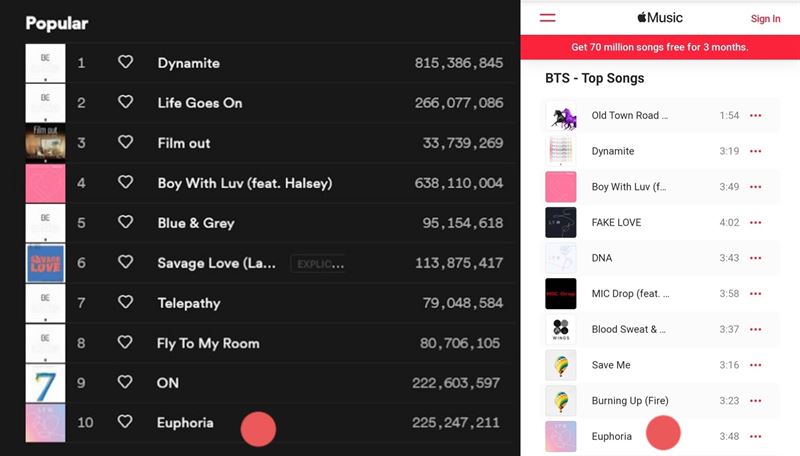Image resolution: width=800 pixels, height=456 pixels.
Task: Open ellipsis options for MIC Drop
Action: pyautogui.click(x=756, y=293)
